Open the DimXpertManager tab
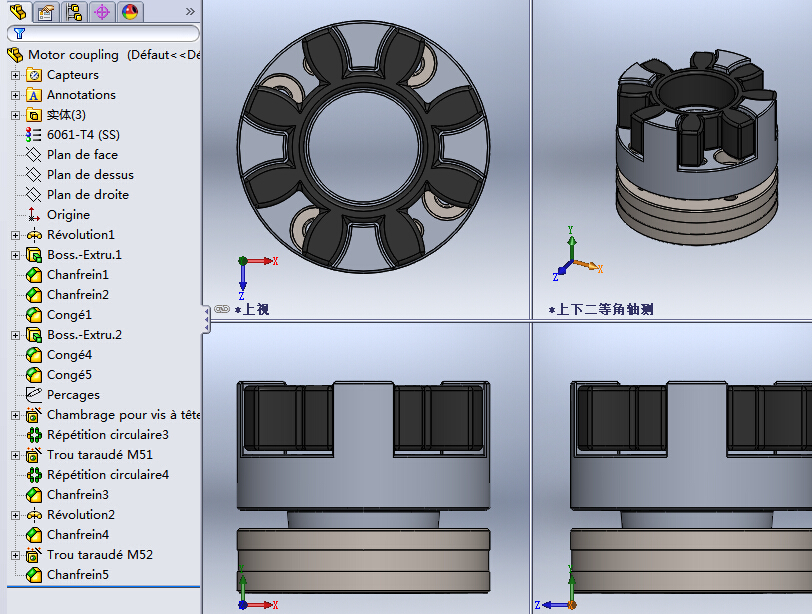812x614 pixels. coord(102,11)
